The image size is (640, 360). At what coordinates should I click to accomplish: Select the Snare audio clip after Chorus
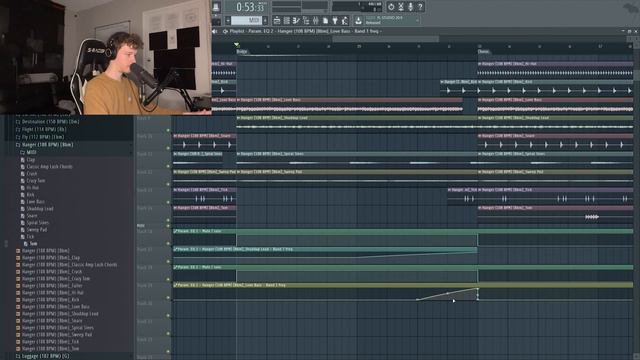555,142
